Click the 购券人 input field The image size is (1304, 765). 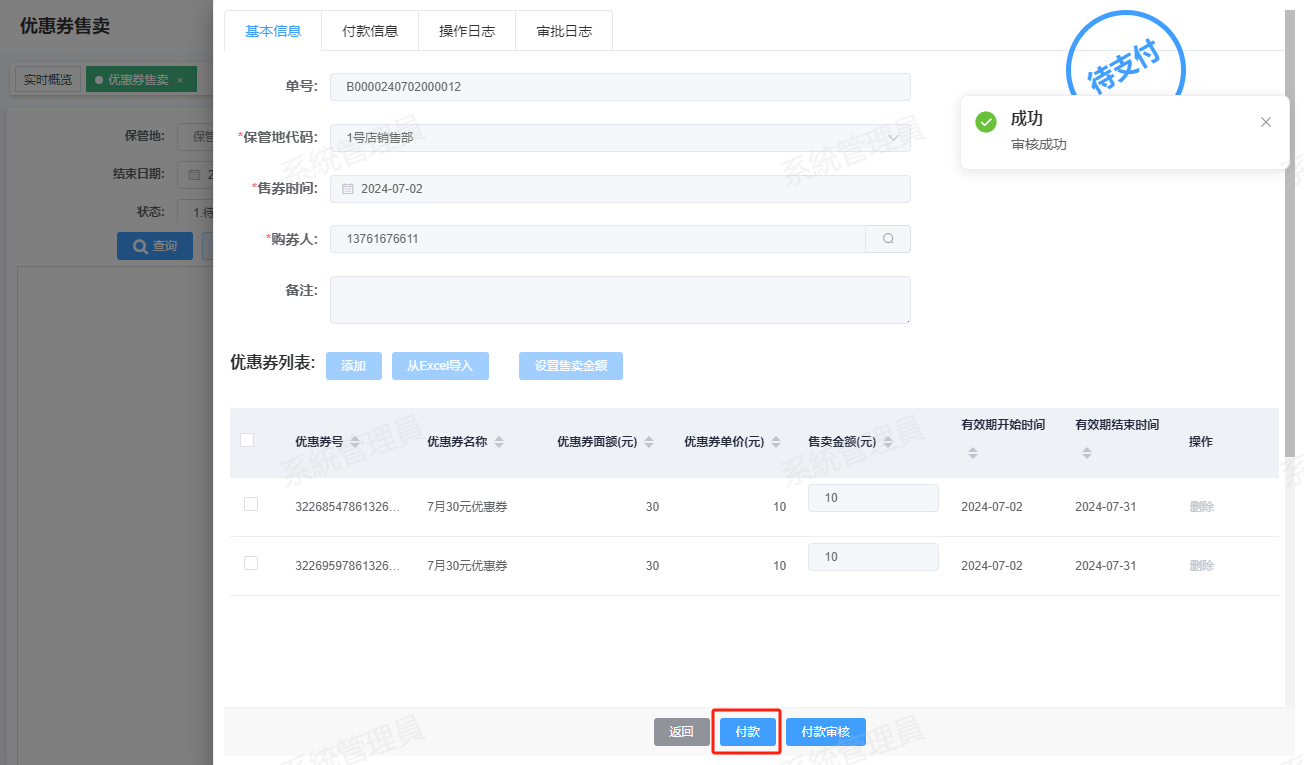click(x=598, y=239)
